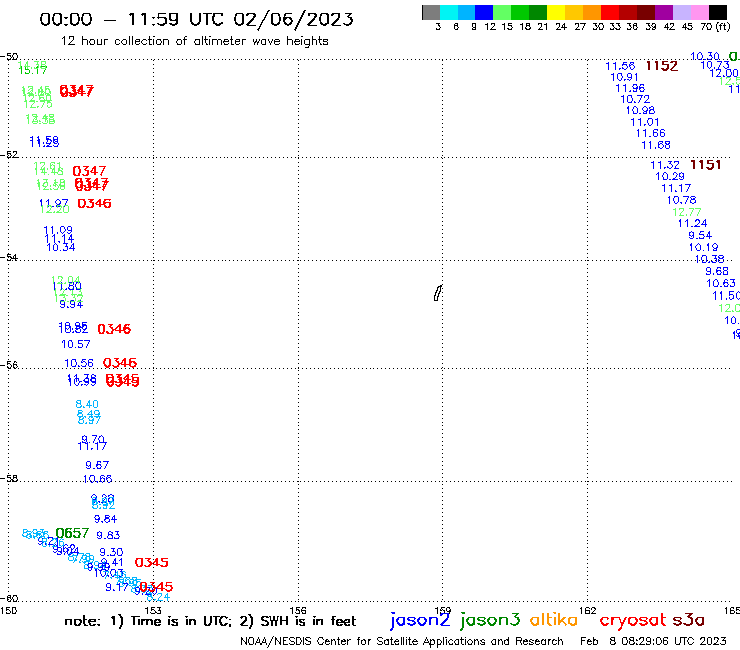
Task: Select the reading '9.83'
Action: tap(108, 535)
